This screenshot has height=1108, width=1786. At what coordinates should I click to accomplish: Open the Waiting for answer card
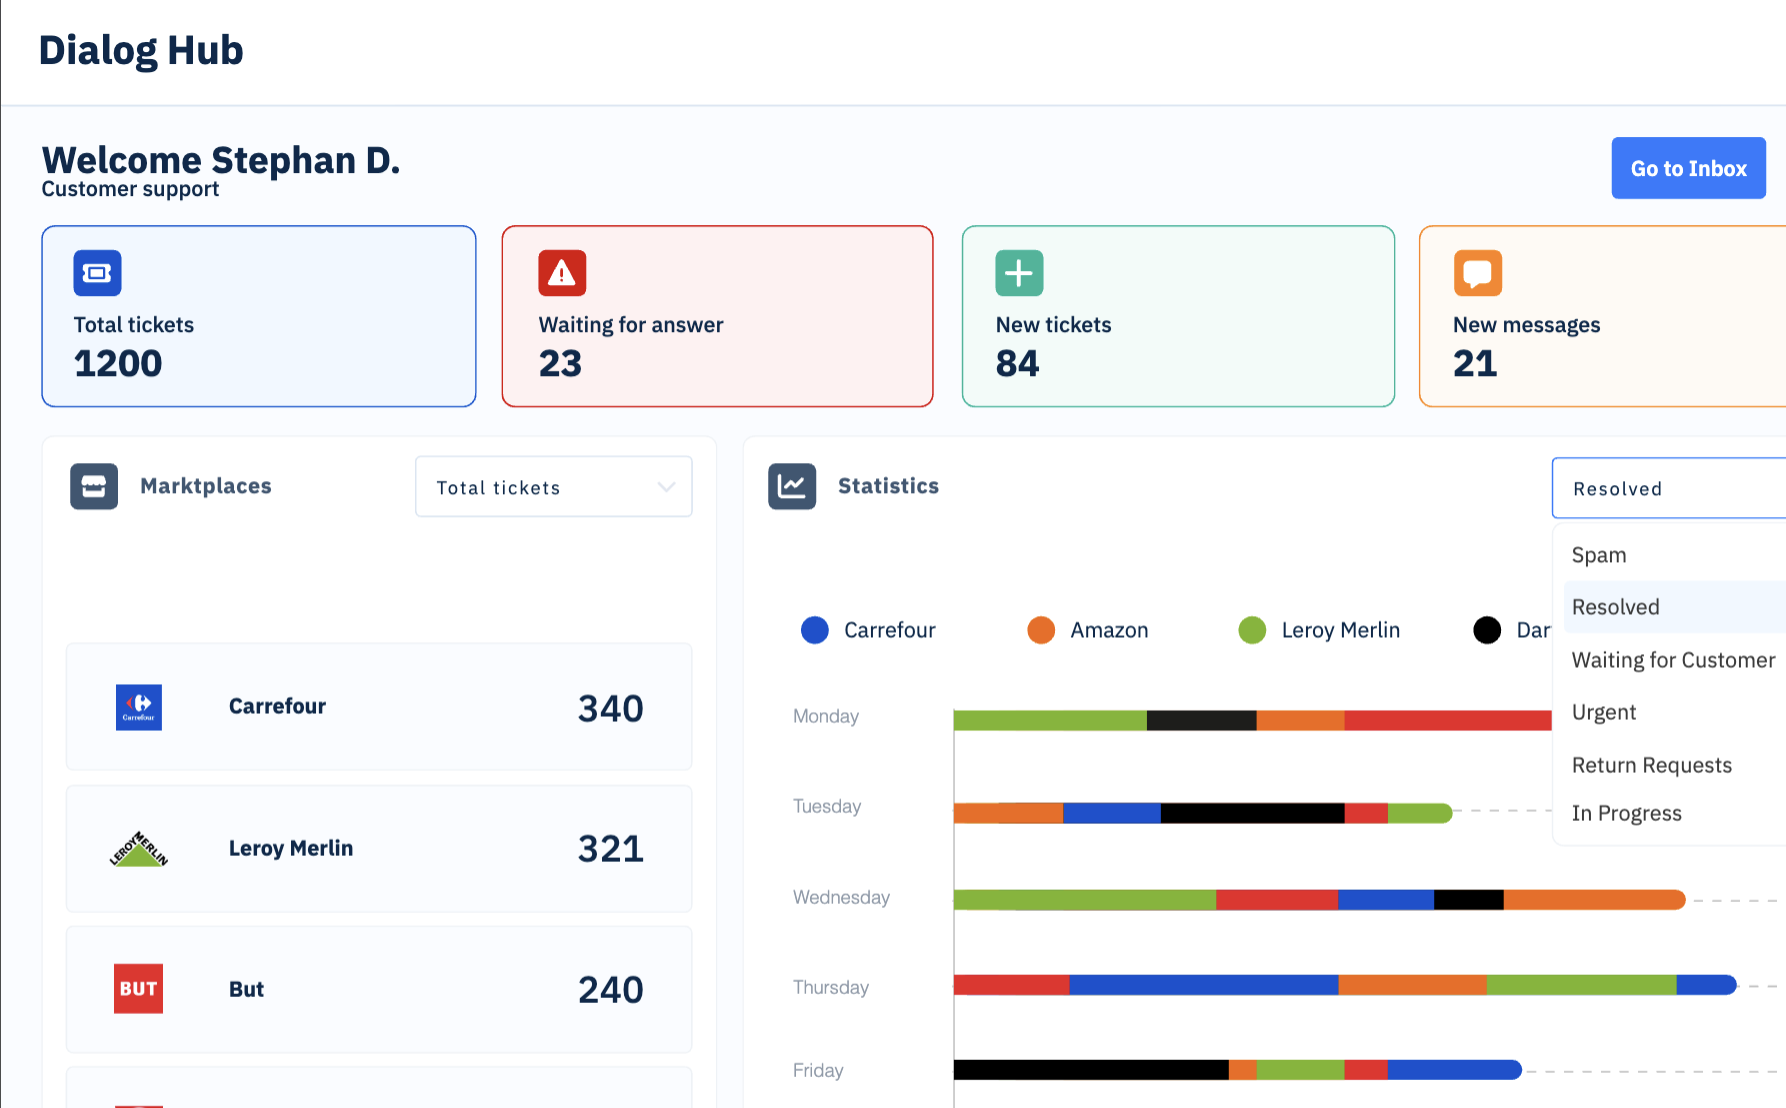tap(717, 316)
